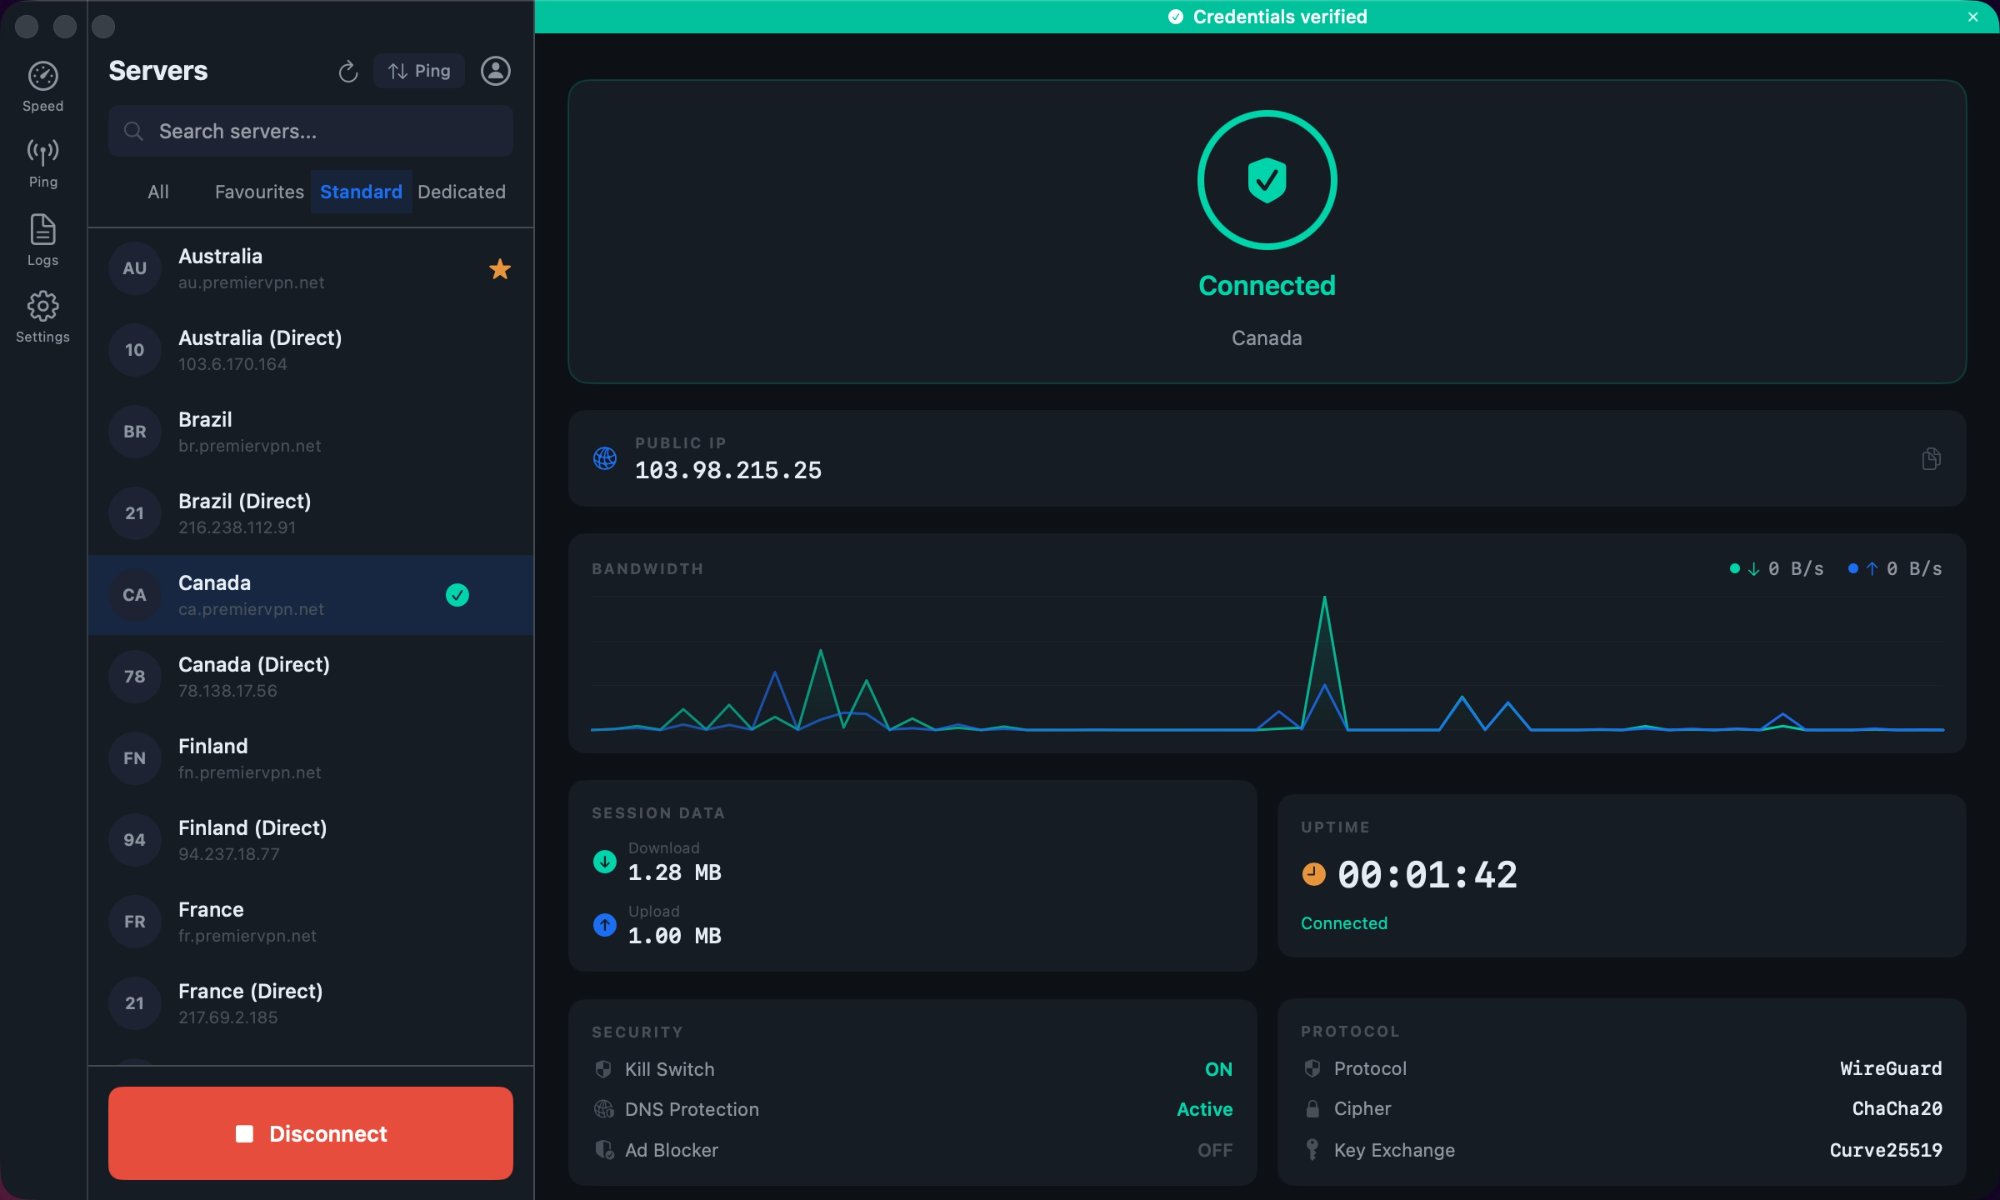This screenshot has width=2000, height=1200.
Task: Enable the Ad Blocker
Action: [1214, 1150]
